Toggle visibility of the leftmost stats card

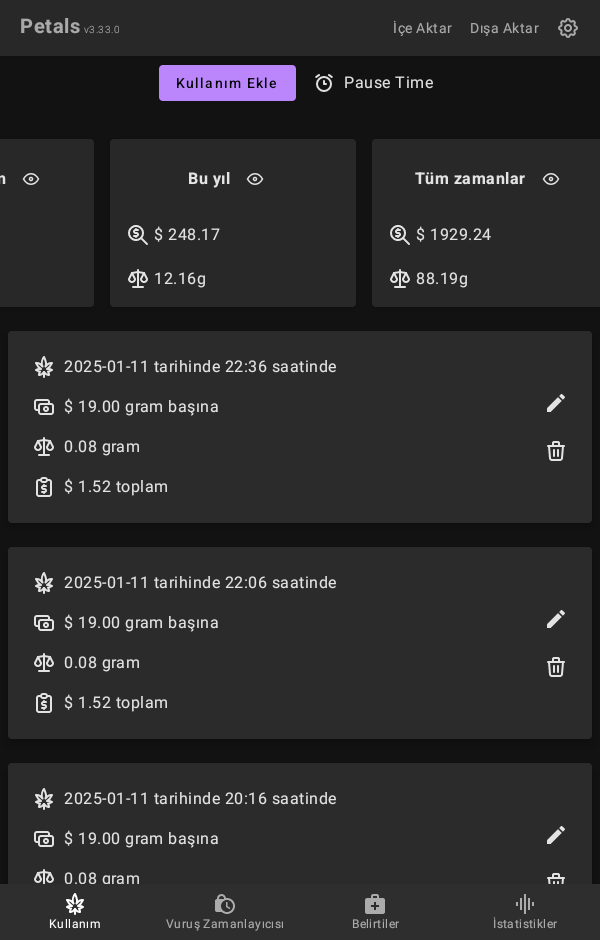click(31, 179)
